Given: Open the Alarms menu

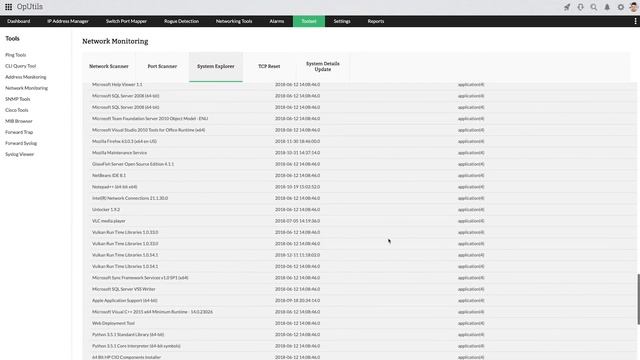Looking at the screenshot, I should [277, 21].
